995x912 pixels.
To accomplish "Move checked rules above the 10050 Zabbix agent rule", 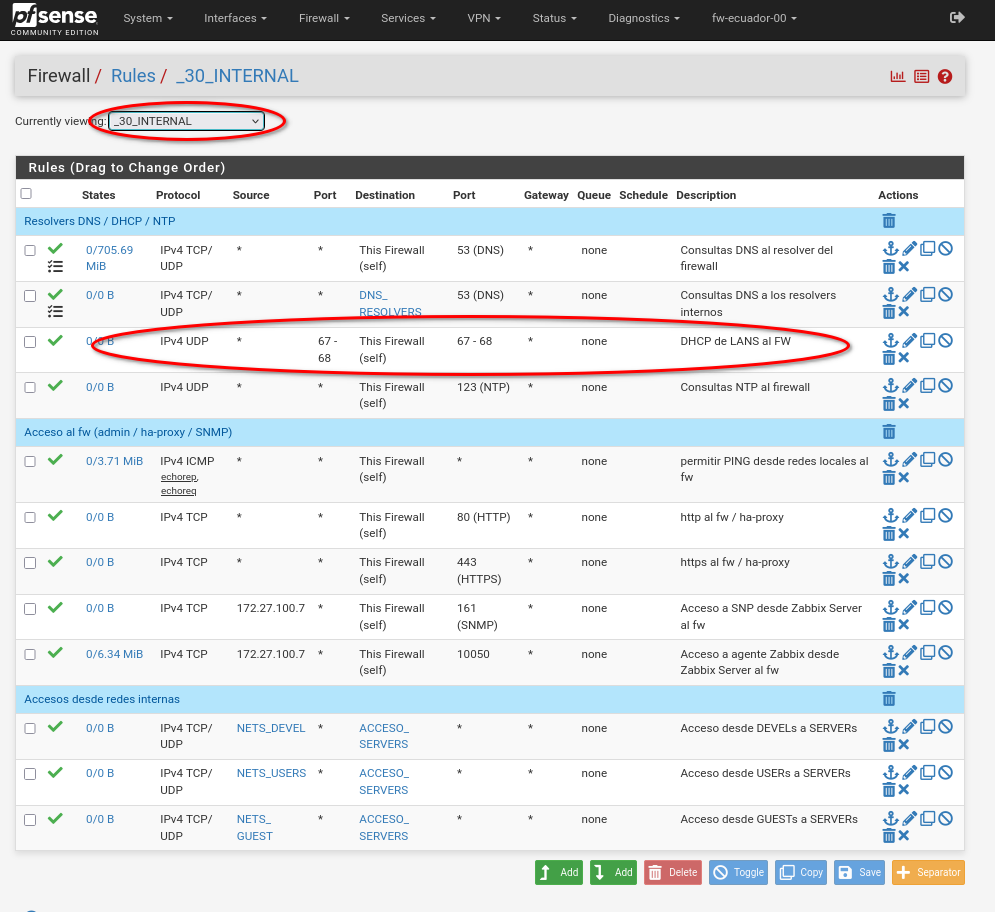I will 891,653.
